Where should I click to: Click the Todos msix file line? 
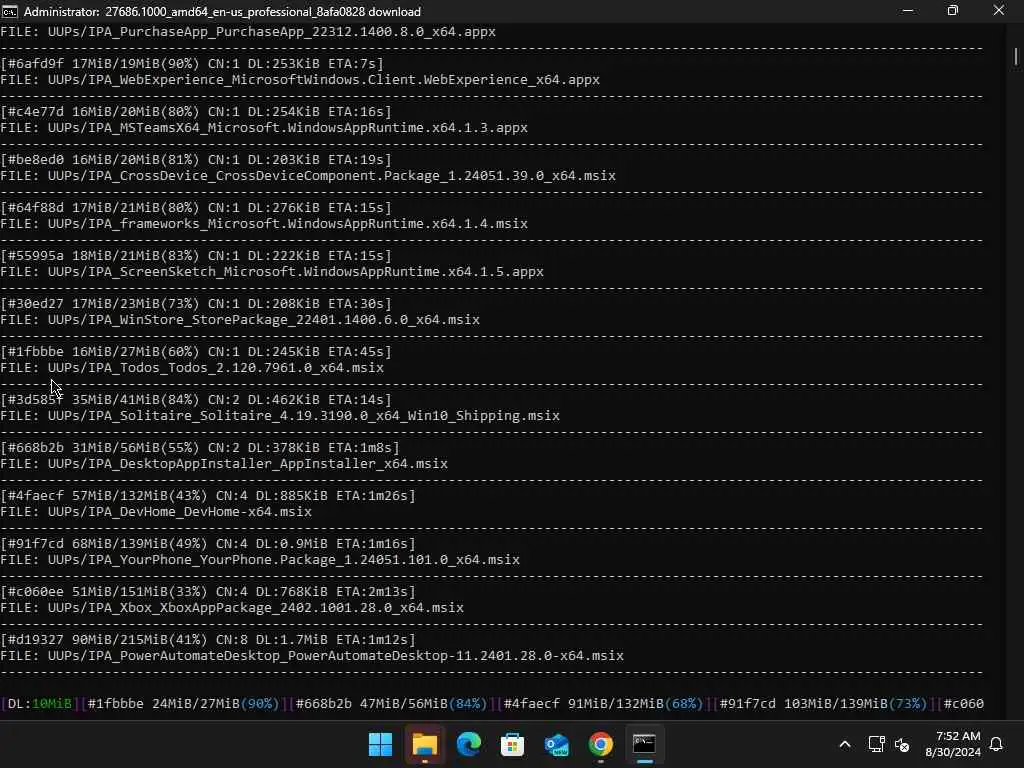(x=192, y=368)
